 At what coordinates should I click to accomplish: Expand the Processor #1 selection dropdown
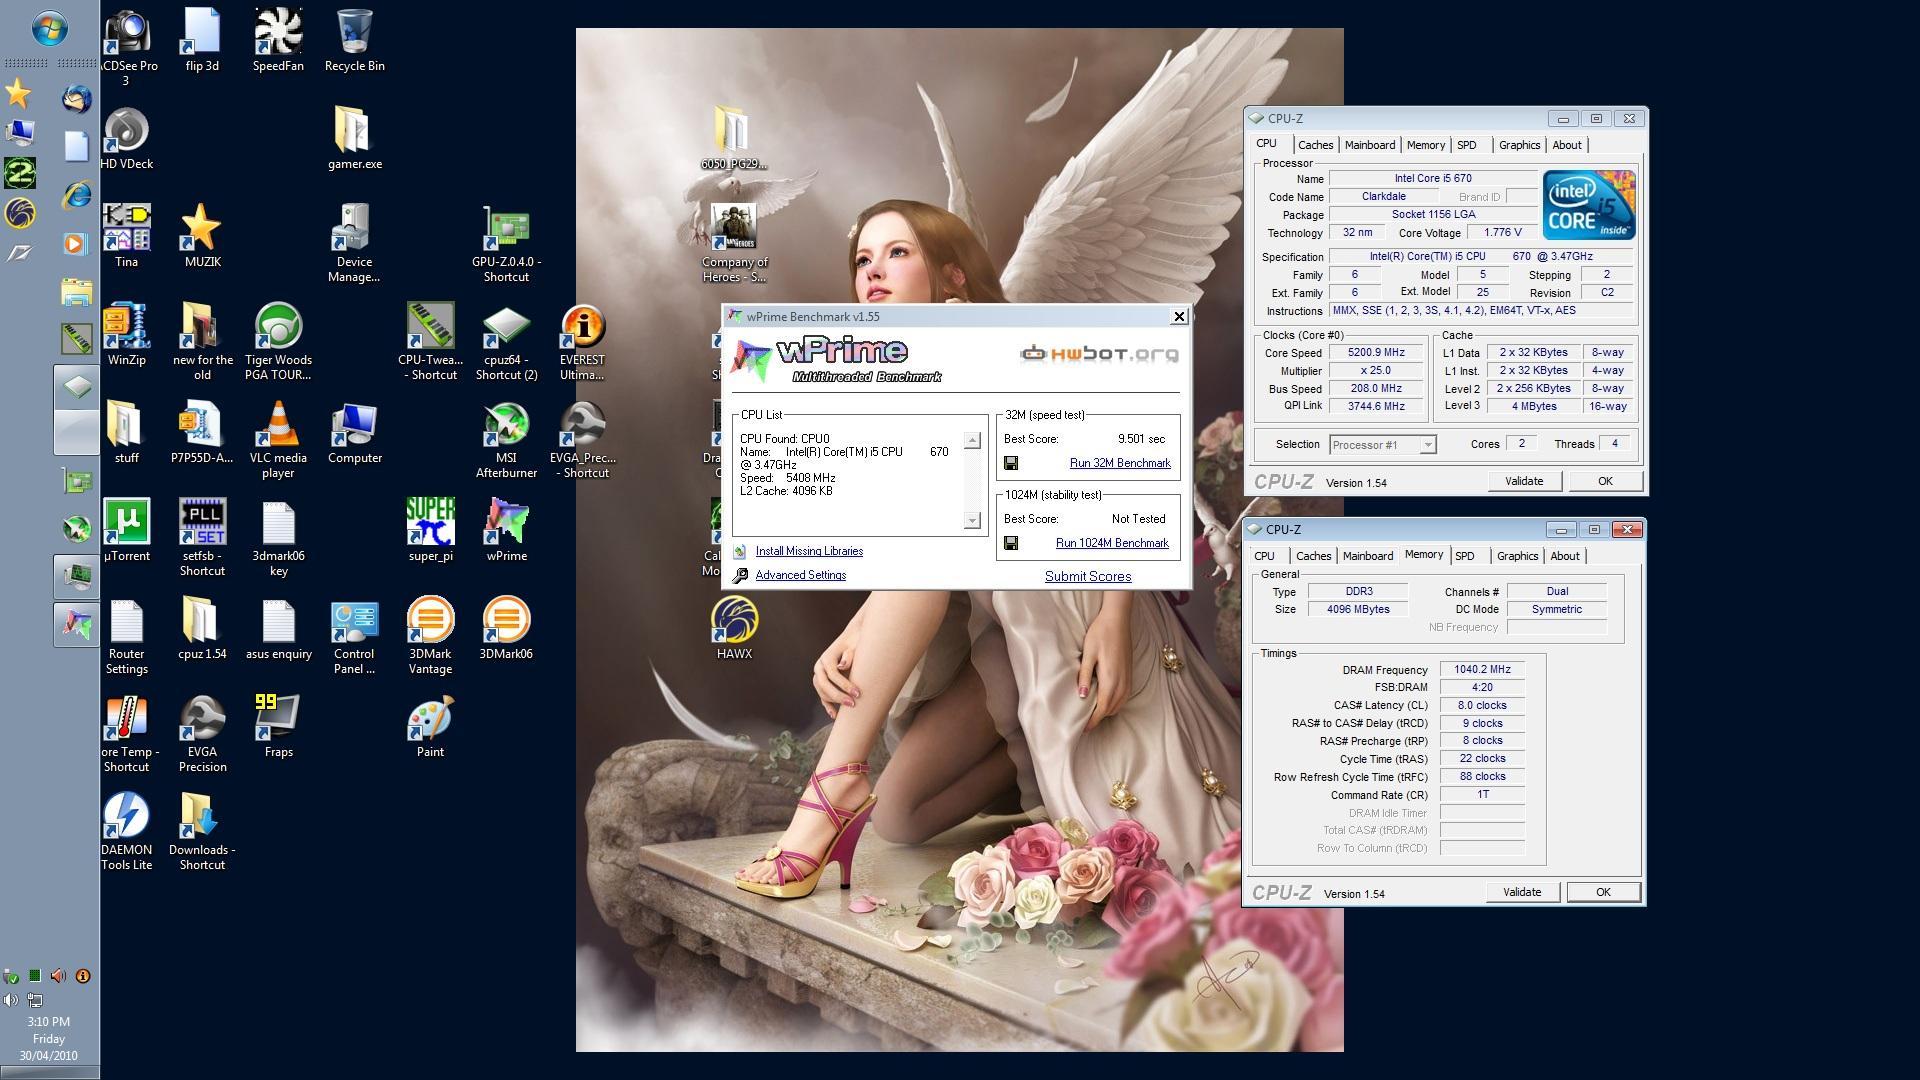tap(1427, 445)
